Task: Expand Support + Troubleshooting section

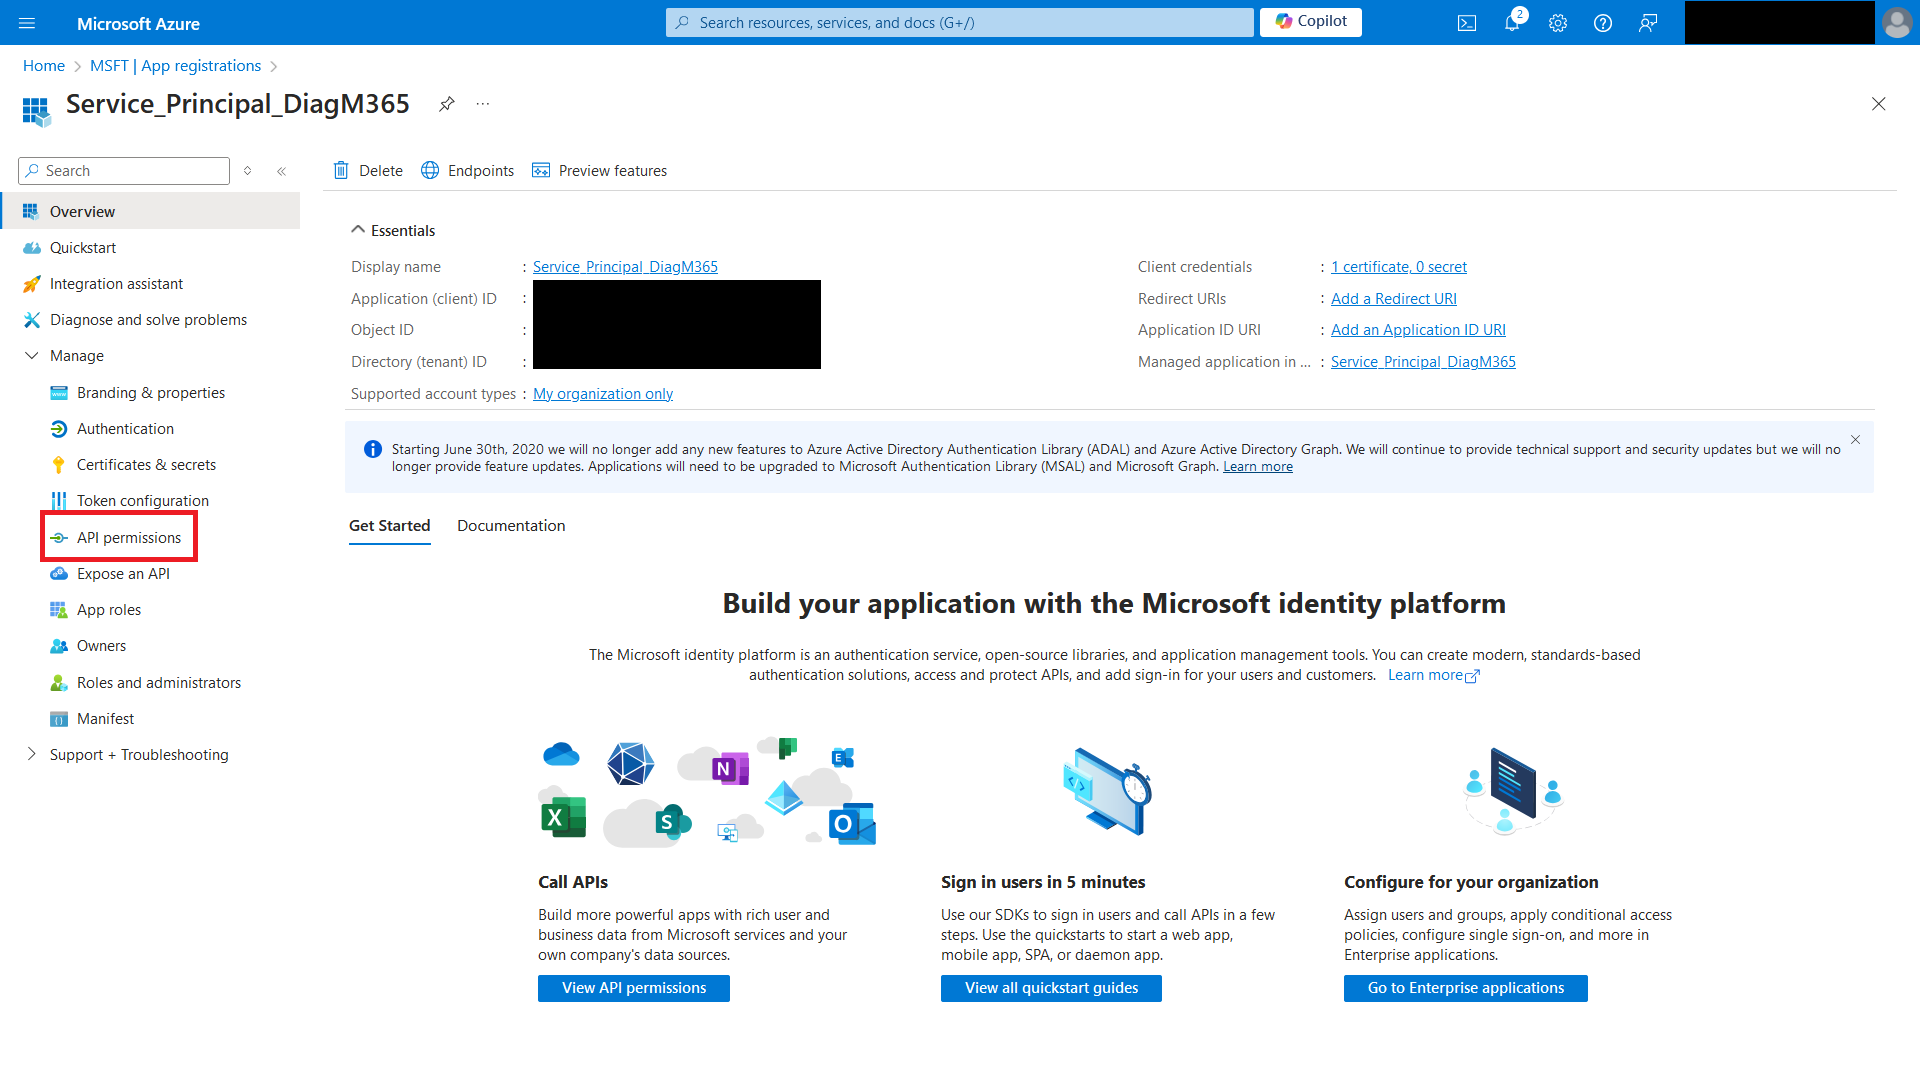Action: point(32,754)
